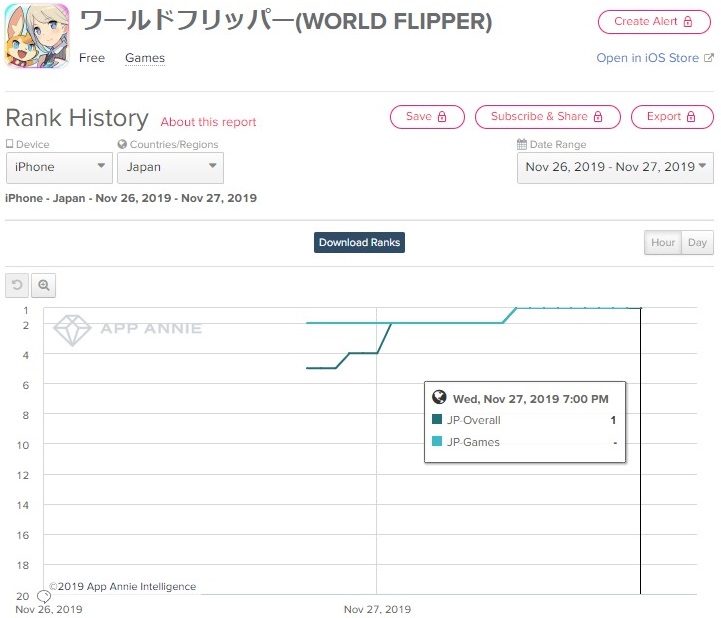Viewport: 721px width, 618px height.
Task: Click the calendar icon next to Date Range
Action: [x=522, y=144]
